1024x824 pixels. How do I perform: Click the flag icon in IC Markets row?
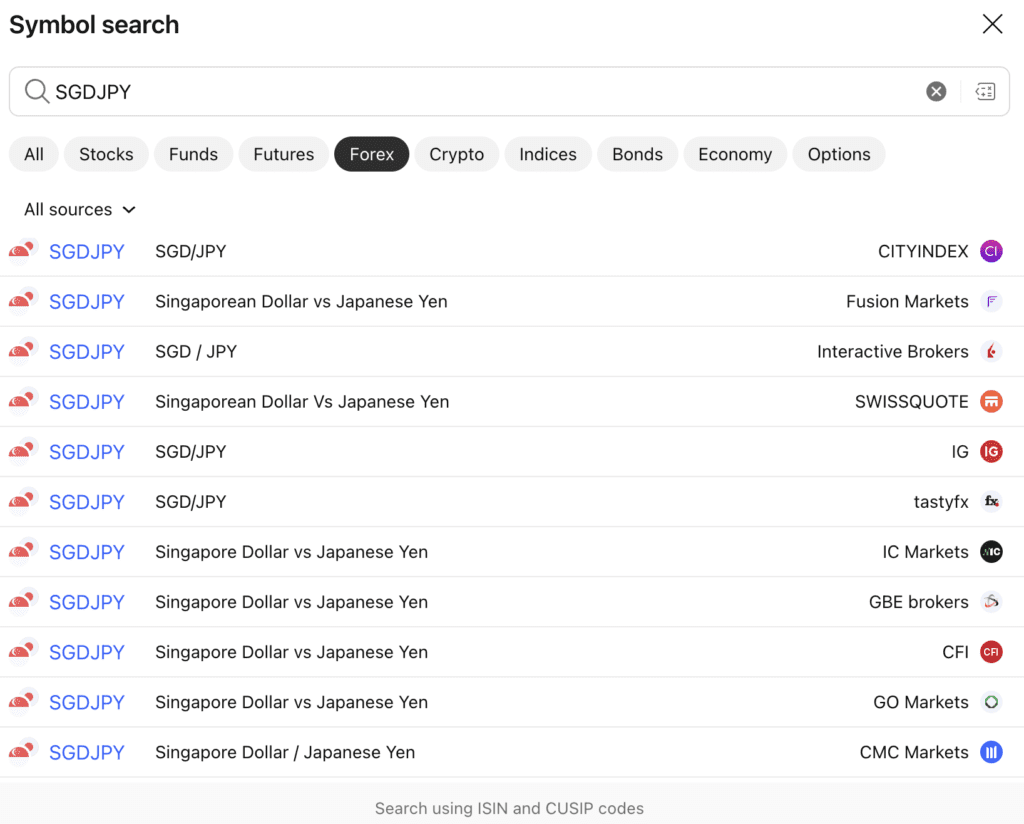[x=23, y=551]
